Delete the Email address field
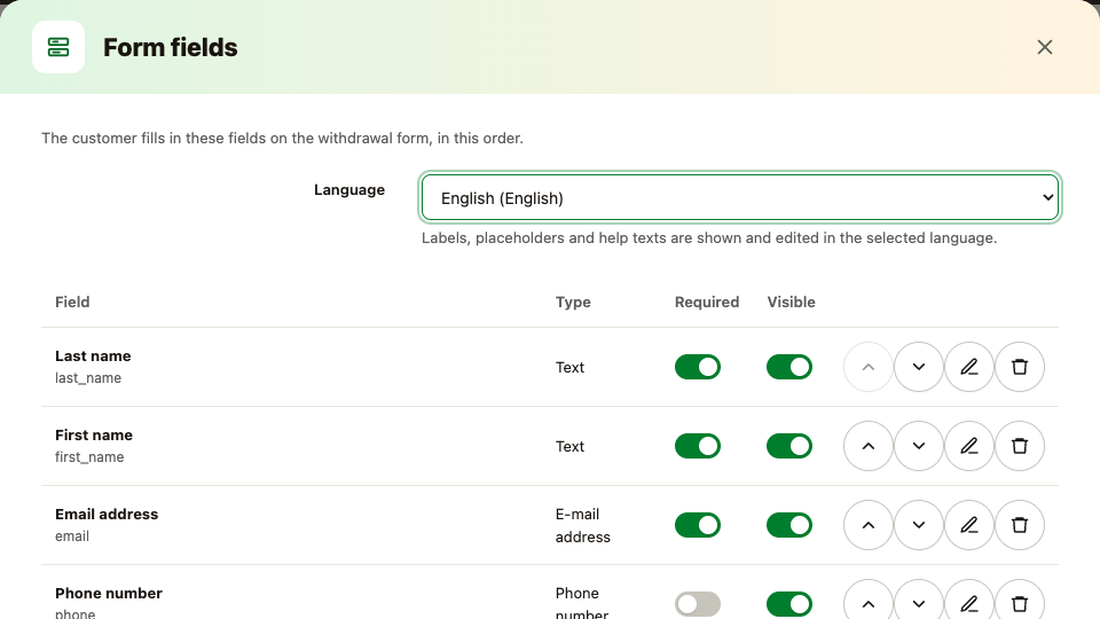The image size is (1100, 619). (x=1019, y=525)
